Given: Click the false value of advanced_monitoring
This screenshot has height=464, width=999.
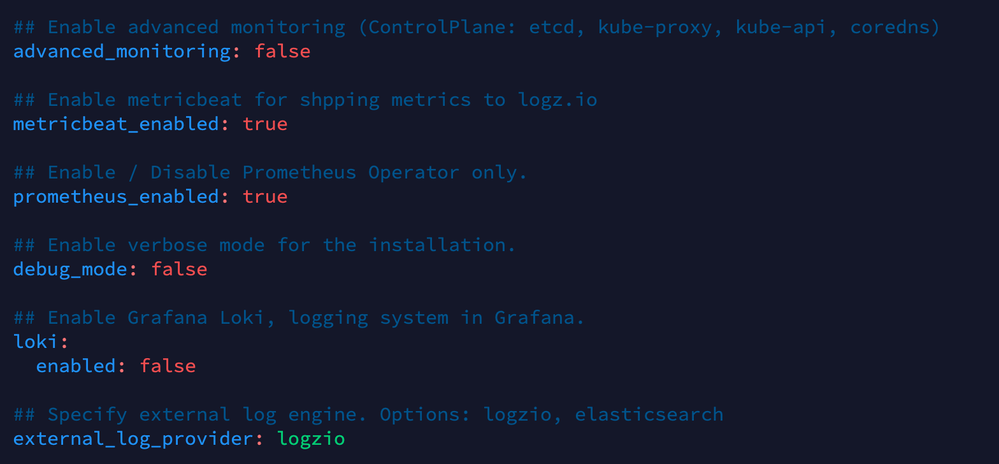Looking at the screenshot, I should pos(282,51).
